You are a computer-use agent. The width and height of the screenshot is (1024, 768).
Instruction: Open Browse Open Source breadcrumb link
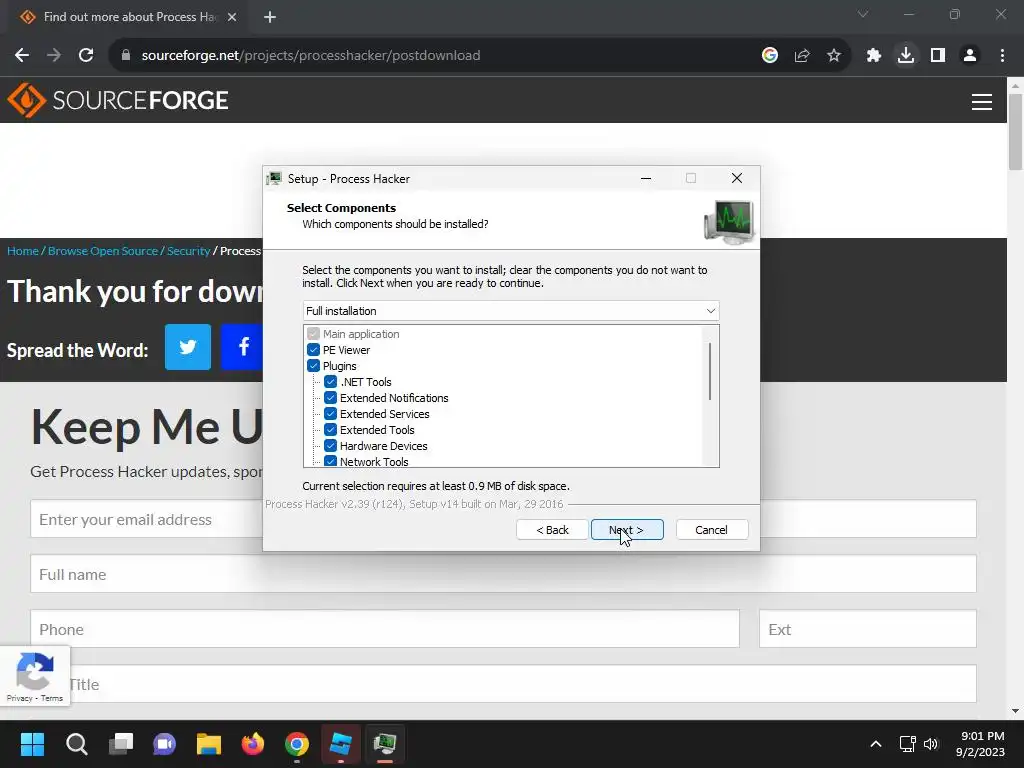tap(103, 251)
